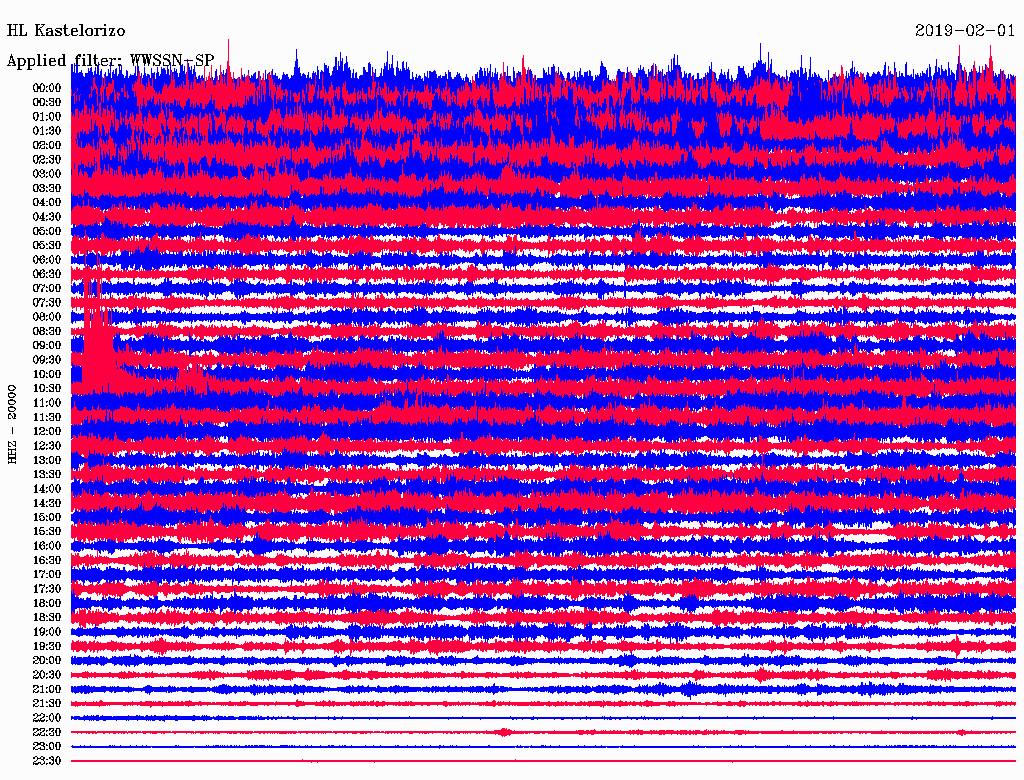Screen dimensions: 1024x780
Task: Select the '05:30' time label
Action: point(47,246)
